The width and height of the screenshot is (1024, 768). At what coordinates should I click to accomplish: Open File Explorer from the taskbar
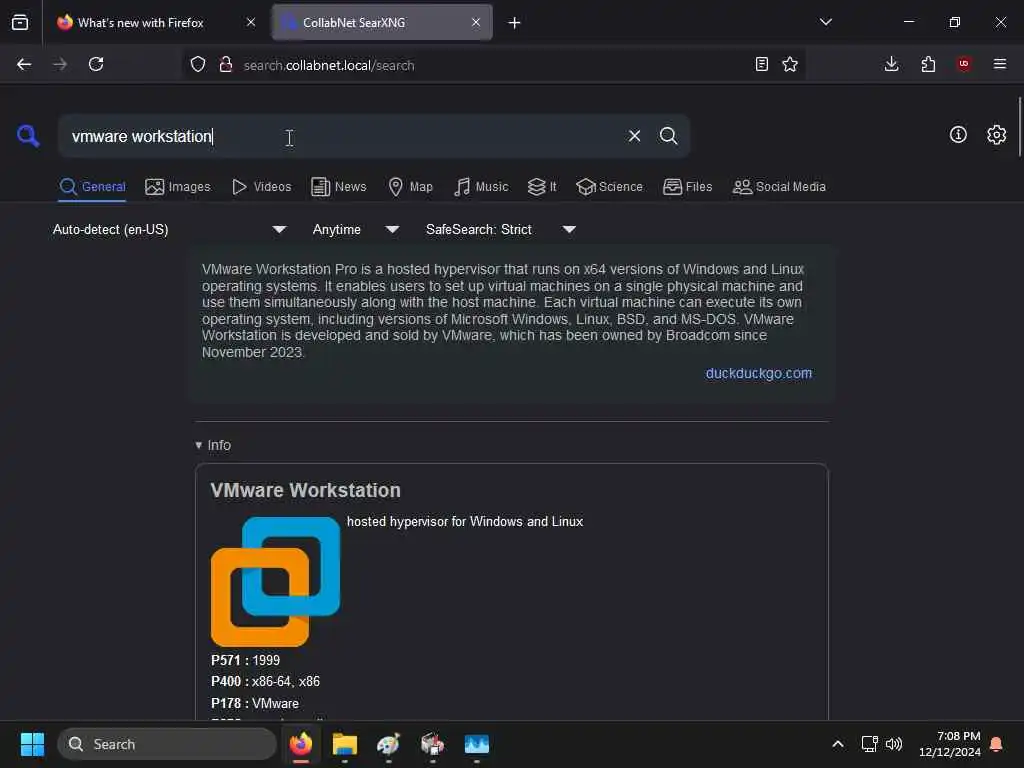(345, 744)
